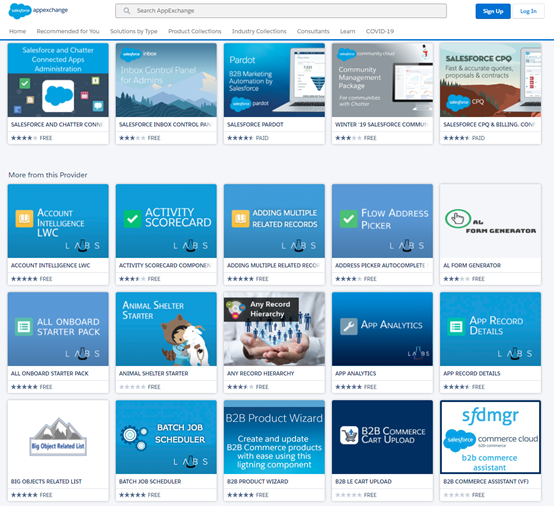Open Community Management Package thumbnail

coord(382,80)
